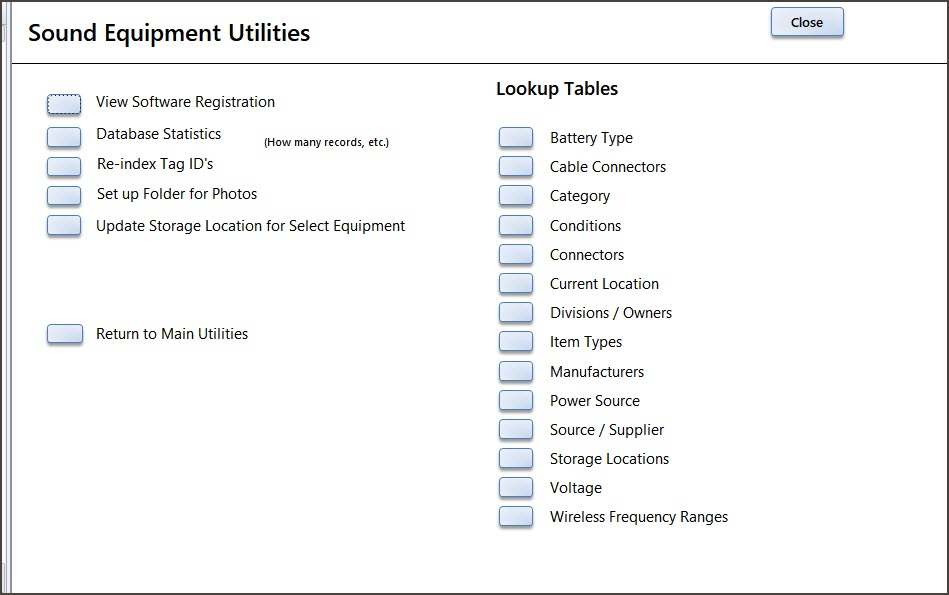This screenshot has height=595, width=949.
Task: Open the Cable Connectors lookup table
Action: click(516, 166)
